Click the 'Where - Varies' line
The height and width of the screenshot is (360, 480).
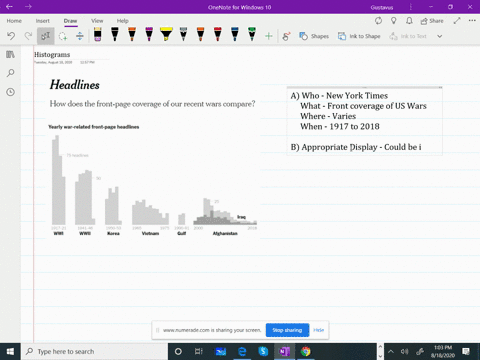pyautogui.click(x=328, y=116)
